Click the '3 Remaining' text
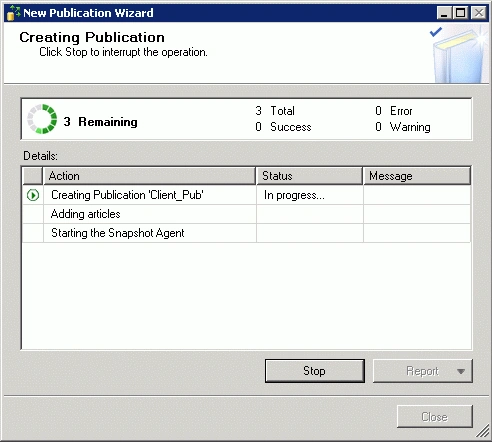This screenshot has width=492, height=442. click(x=100, y=122)
